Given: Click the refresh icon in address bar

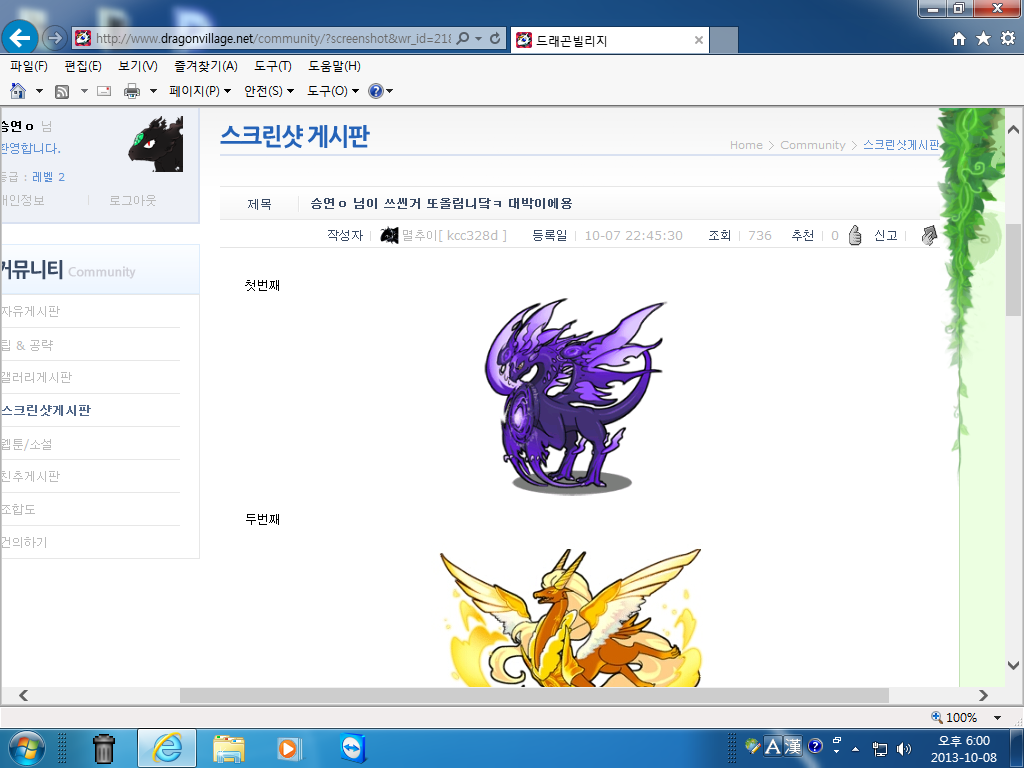Looking at the screenshot, I should click(x=495, y=39).
